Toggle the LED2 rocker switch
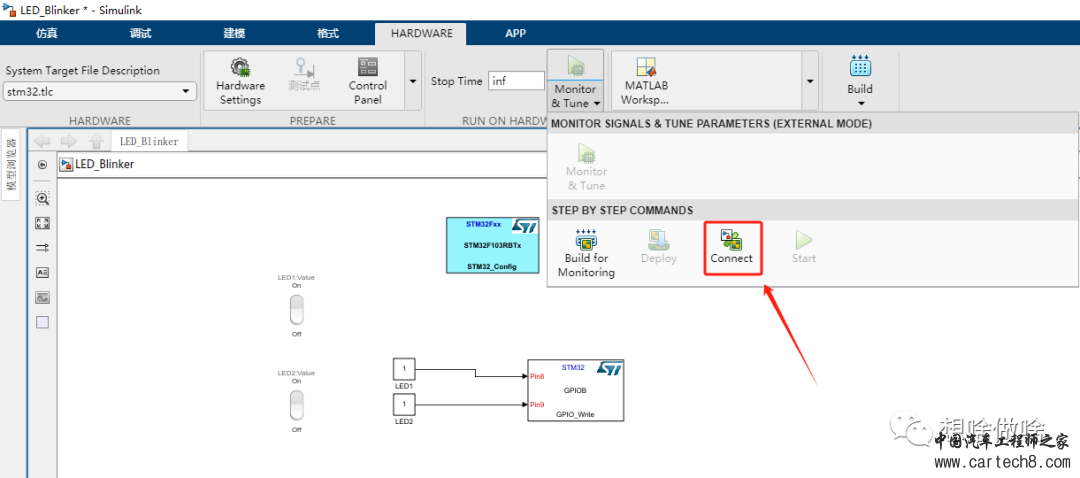The image size is (1080, 478). 296,405
